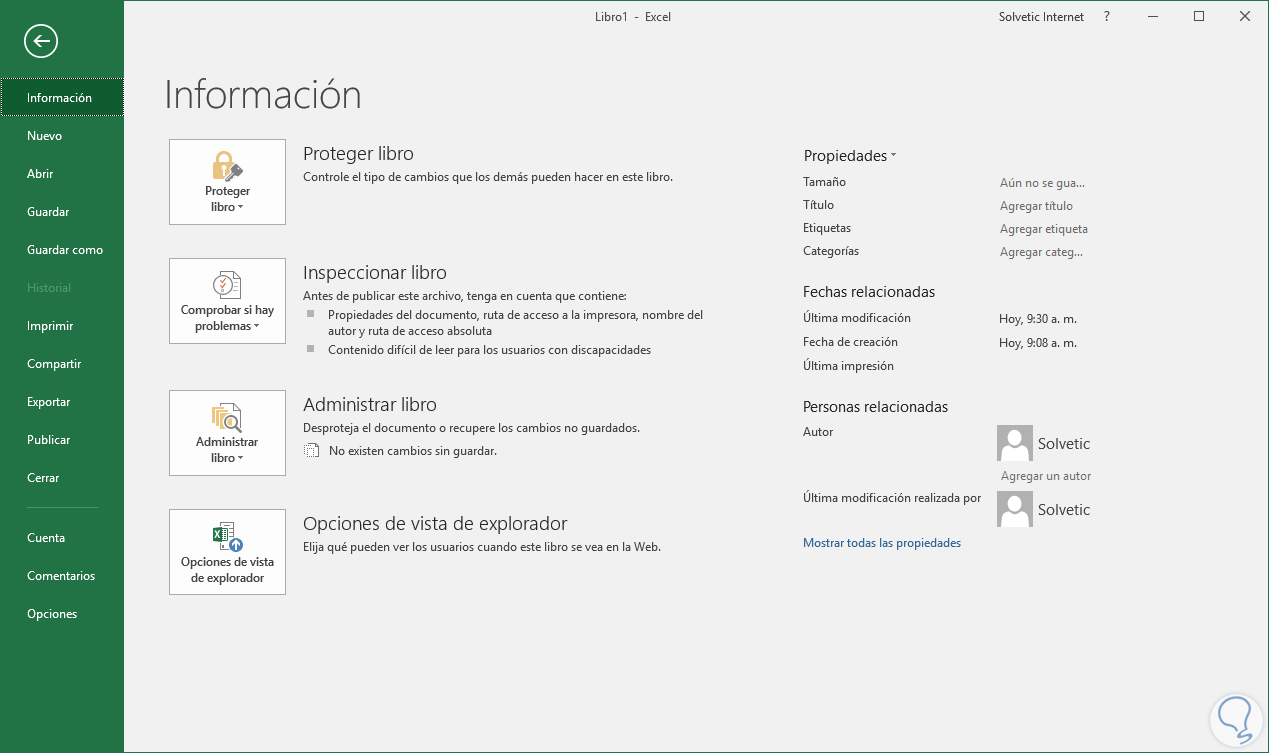
Task: Click the Proteger libro heading text
Action: tap(358, 154)
